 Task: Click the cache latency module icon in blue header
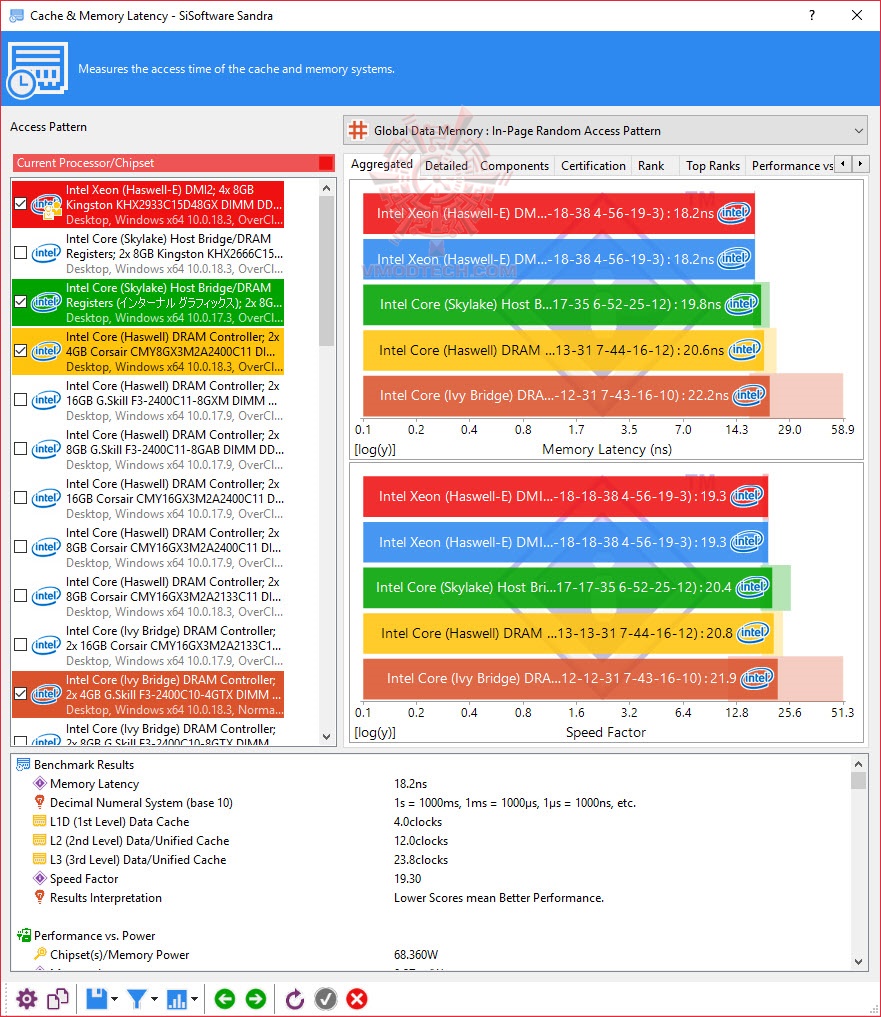coord(38,69)
